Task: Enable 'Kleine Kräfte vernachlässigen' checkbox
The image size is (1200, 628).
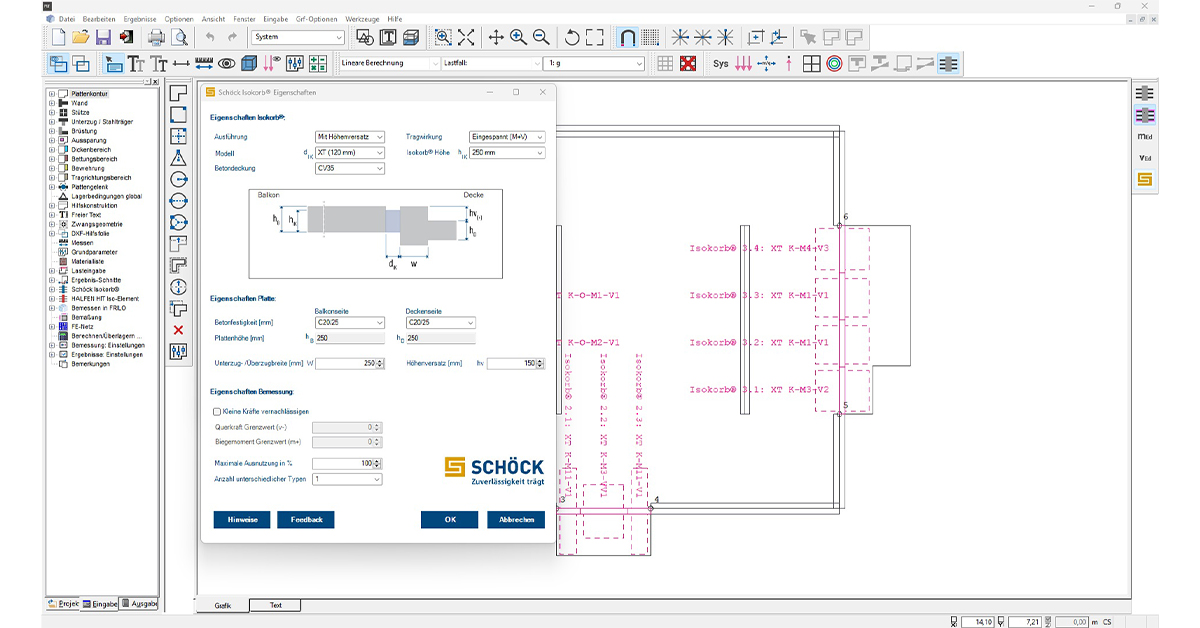Action: tap(217, 411)
